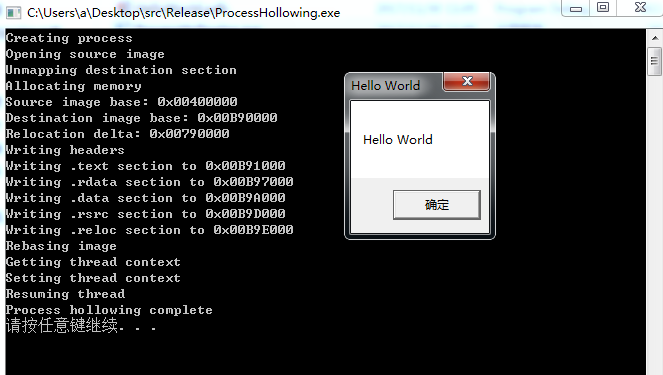Close the ProcessHollowing.exe console window
The height and width of the screenshot is (375, 663).
pos(640,8)
